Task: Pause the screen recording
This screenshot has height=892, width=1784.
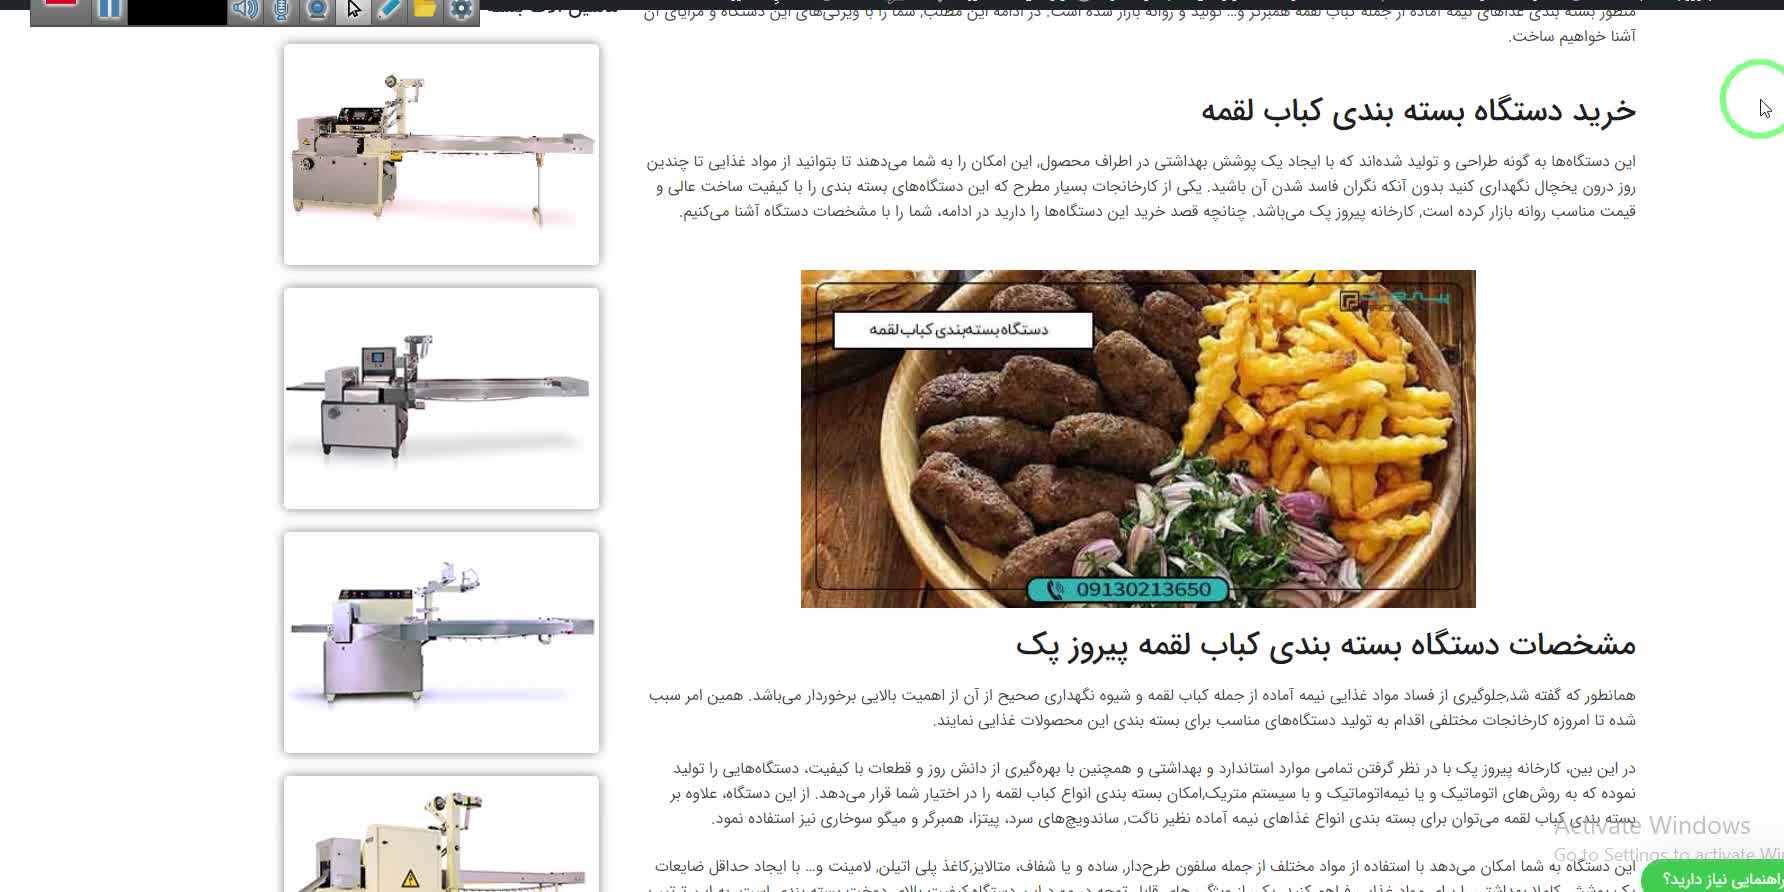Action: click(109, 10)
